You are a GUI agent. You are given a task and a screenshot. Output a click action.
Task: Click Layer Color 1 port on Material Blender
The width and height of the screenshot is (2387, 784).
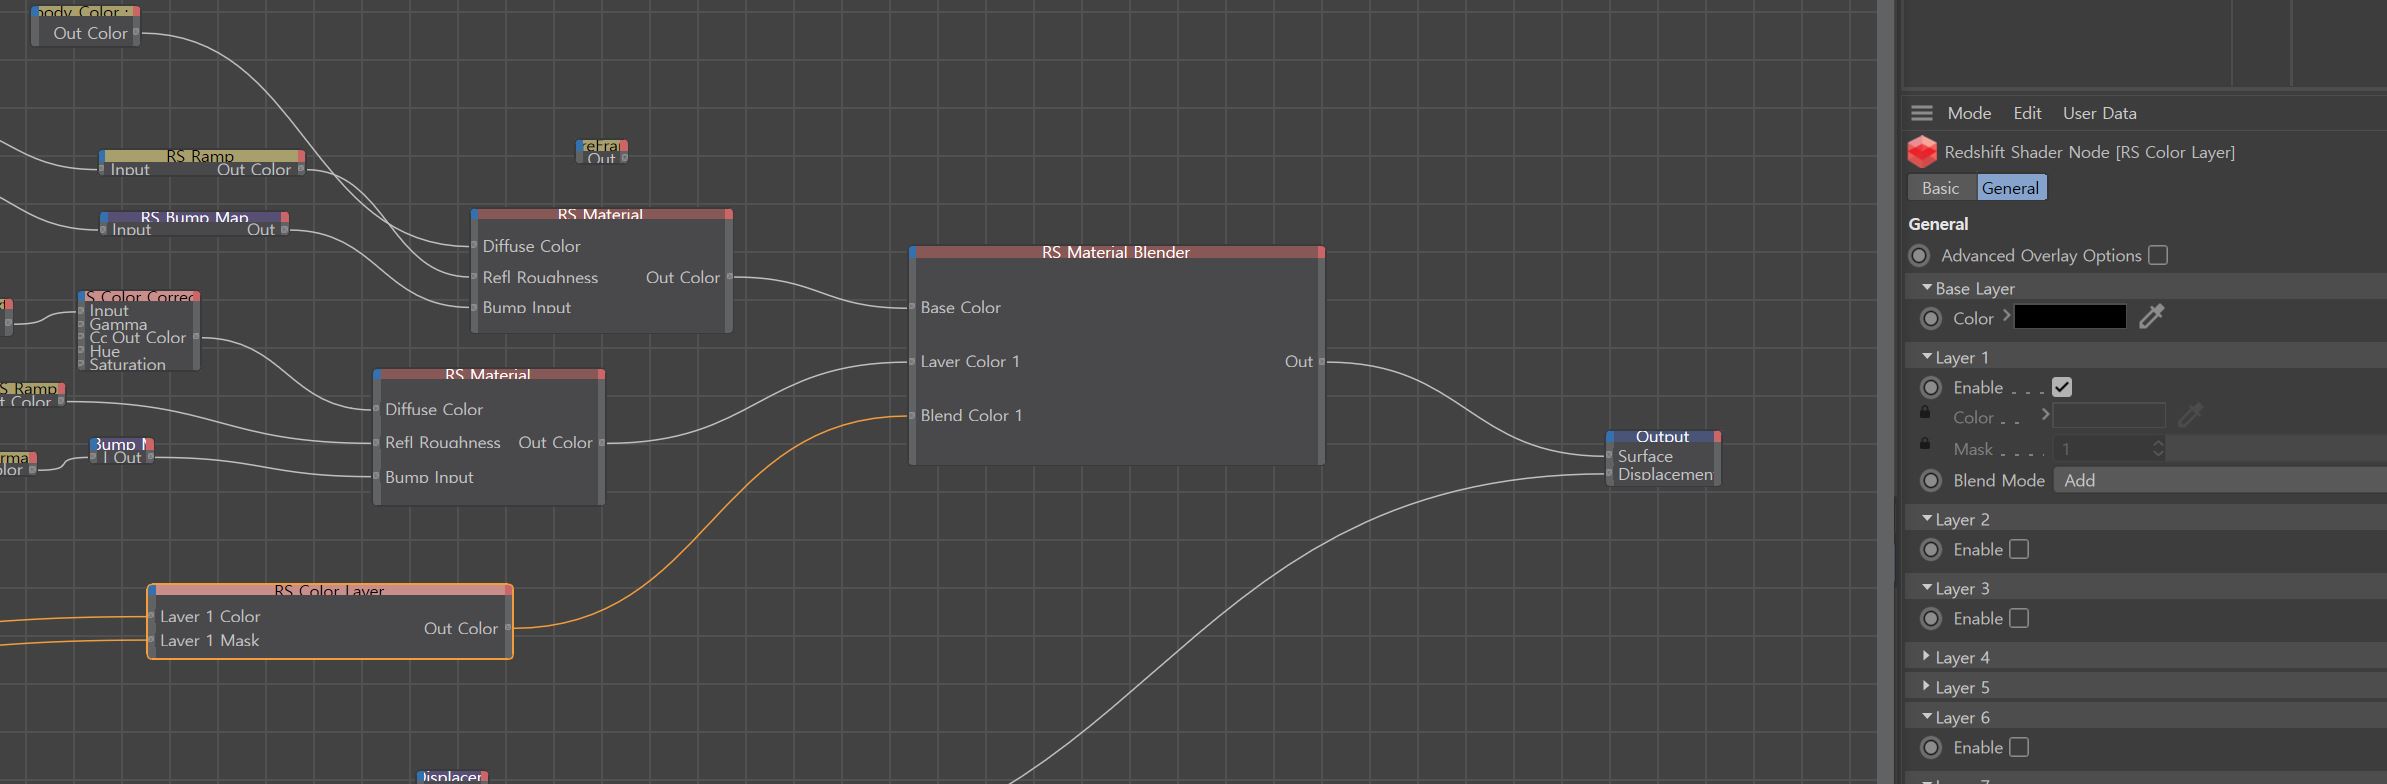click(x=912, y=361)
